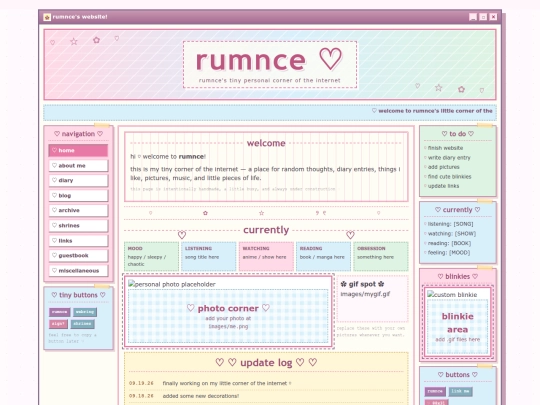Click the READING card book / manga here

pyautogui.click(x=323, y=256)
